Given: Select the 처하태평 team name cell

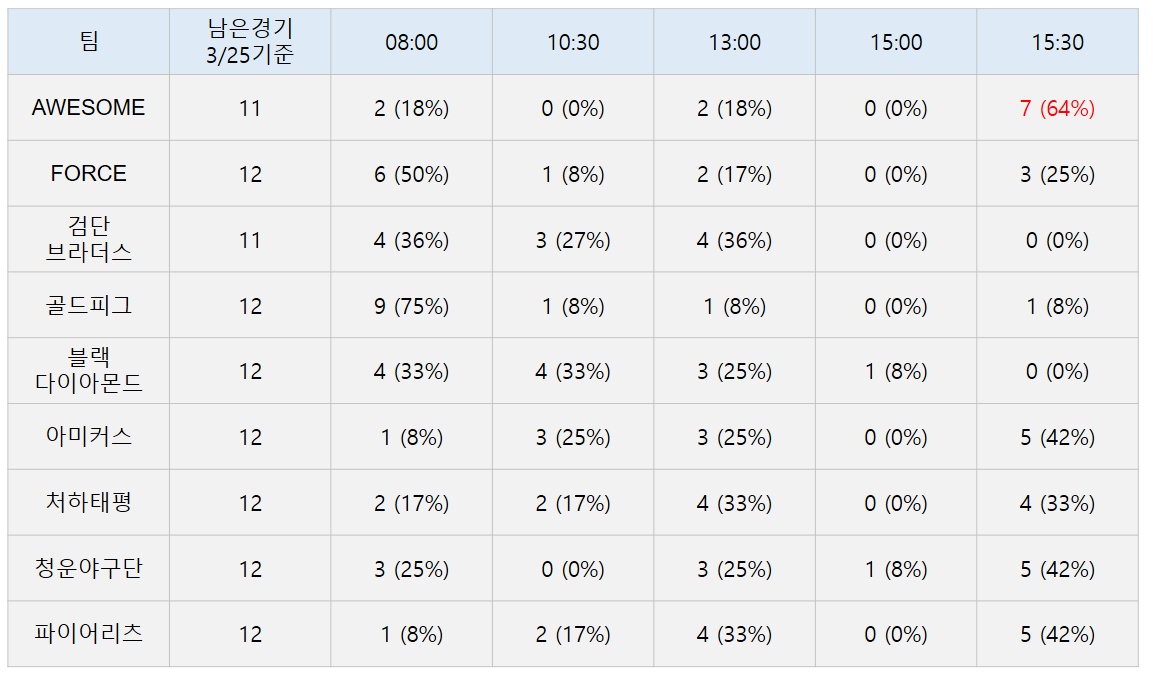Looking at the screenshot, I should tap(88, 503).
